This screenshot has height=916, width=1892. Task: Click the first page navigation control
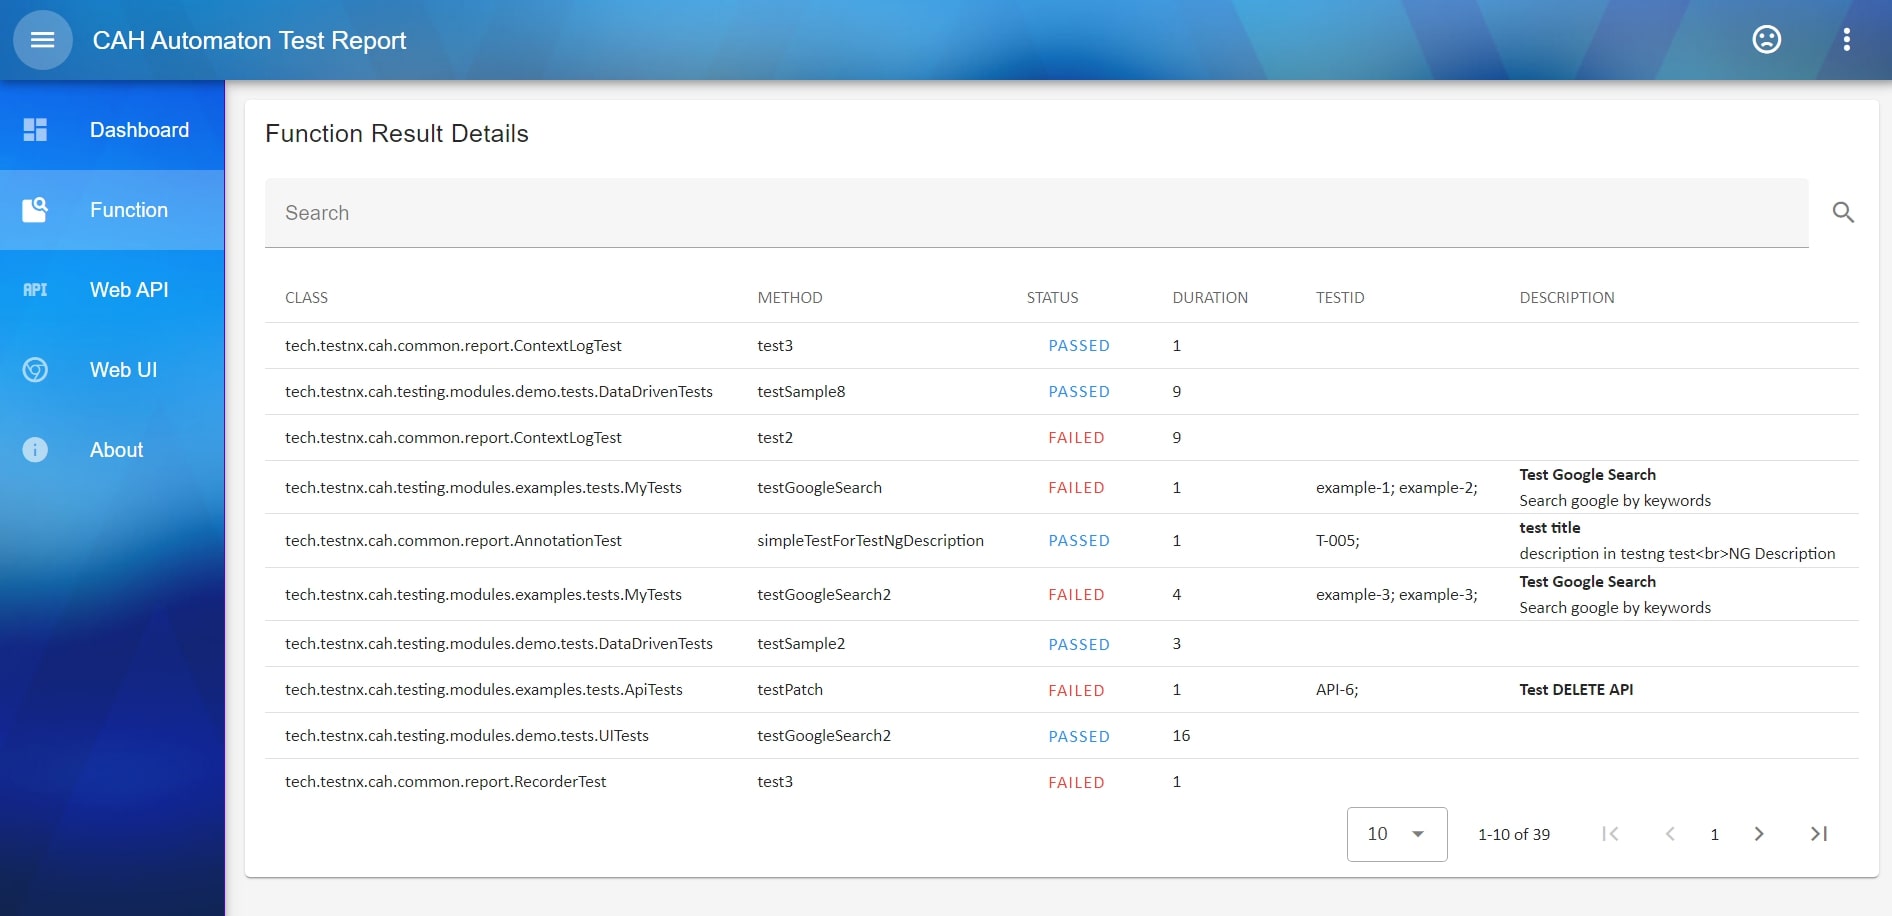1609,833
